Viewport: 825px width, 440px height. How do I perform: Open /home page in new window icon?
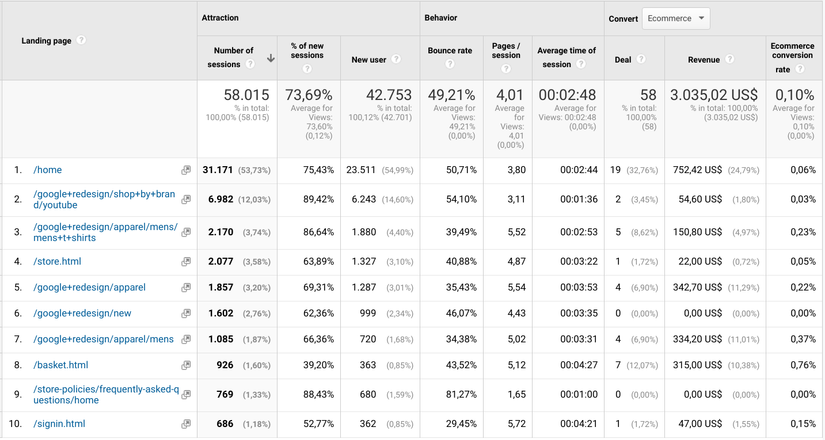(186, 170)
